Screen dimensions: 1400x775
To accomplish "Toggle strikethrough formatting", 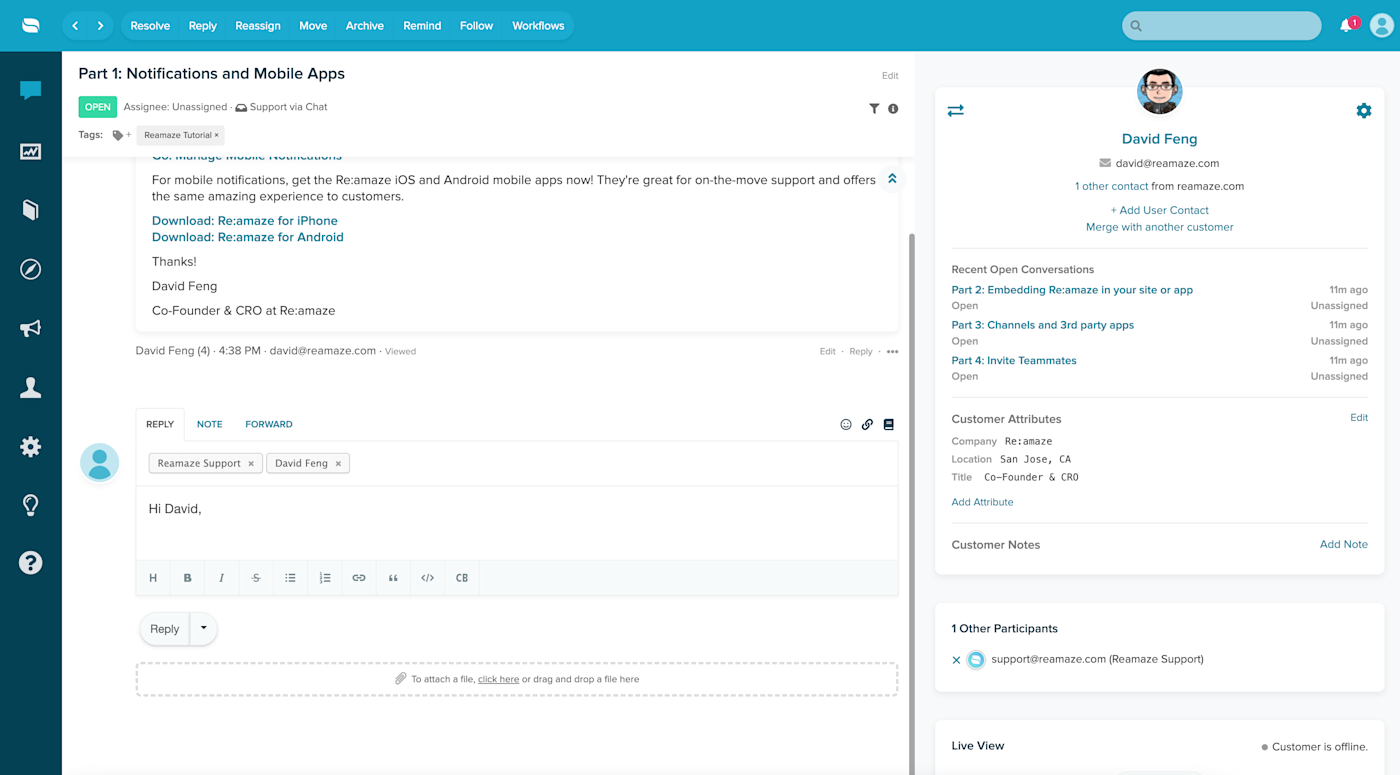I will pos(256,578).
